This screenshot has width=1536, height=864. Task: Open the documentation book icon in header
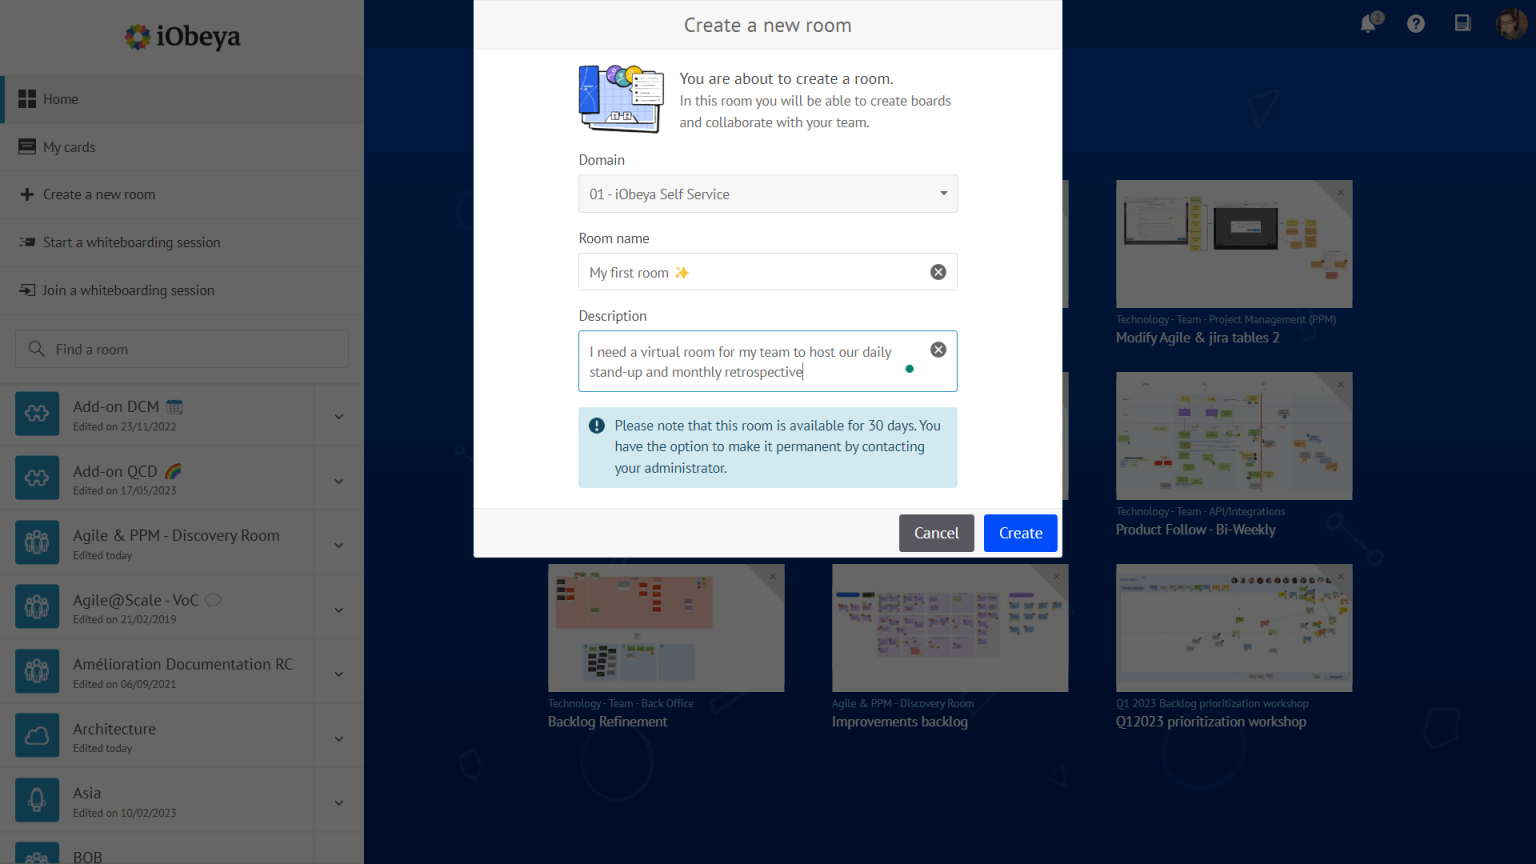pos(1463,24)
